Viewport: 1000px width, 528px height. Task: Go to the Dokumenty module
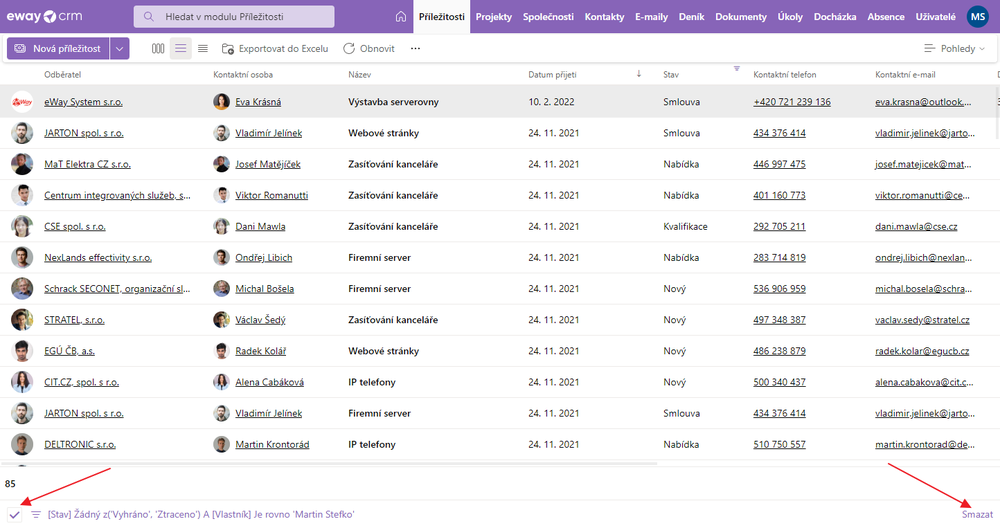click(740, 17)
